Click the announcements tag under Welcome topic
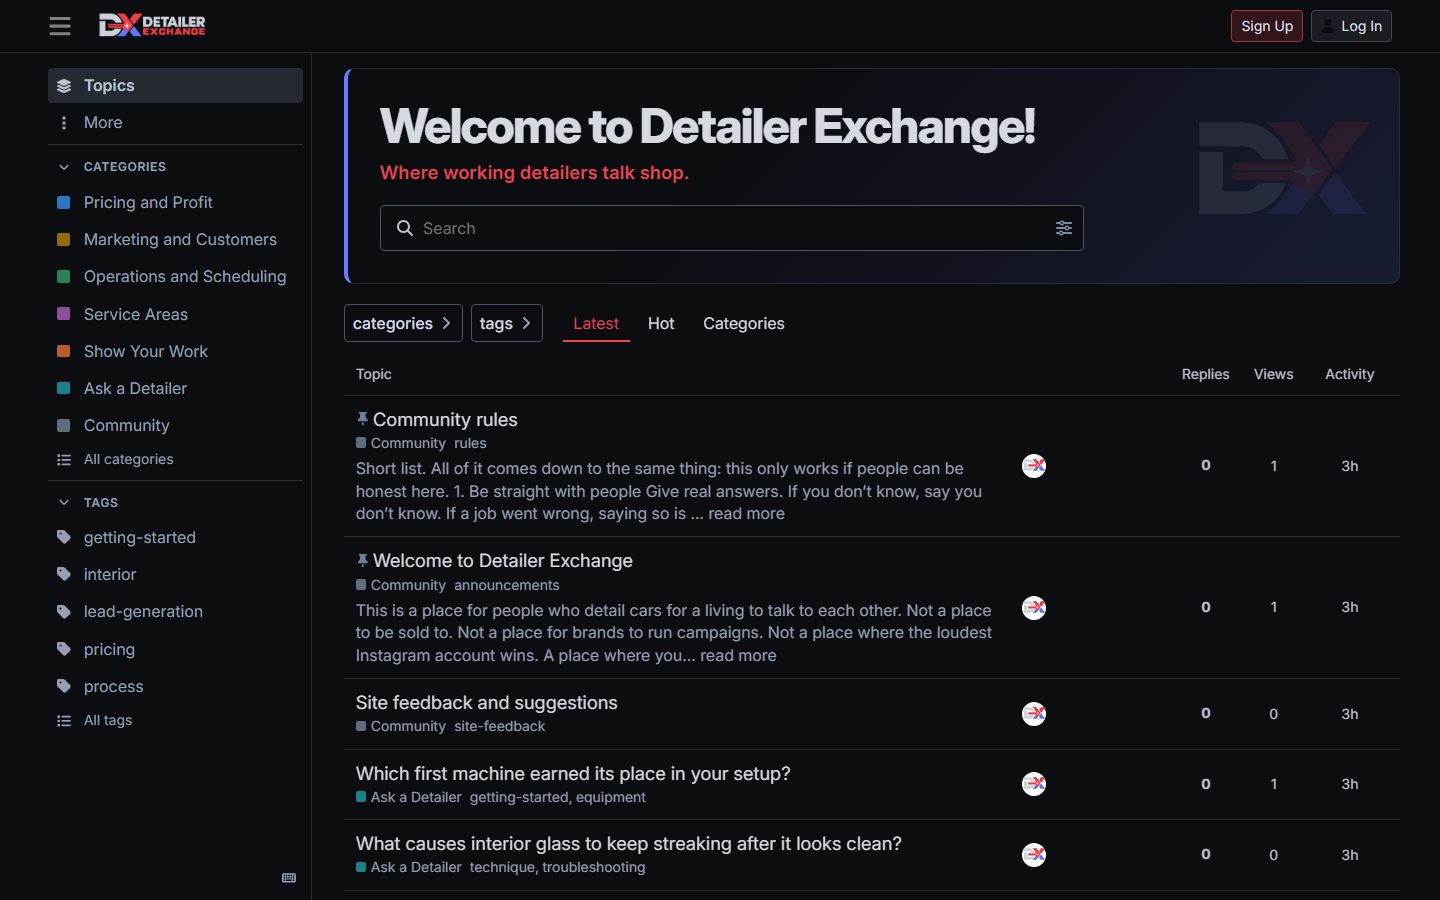This screenshot has height=900, width=1440. pos(507,585)
